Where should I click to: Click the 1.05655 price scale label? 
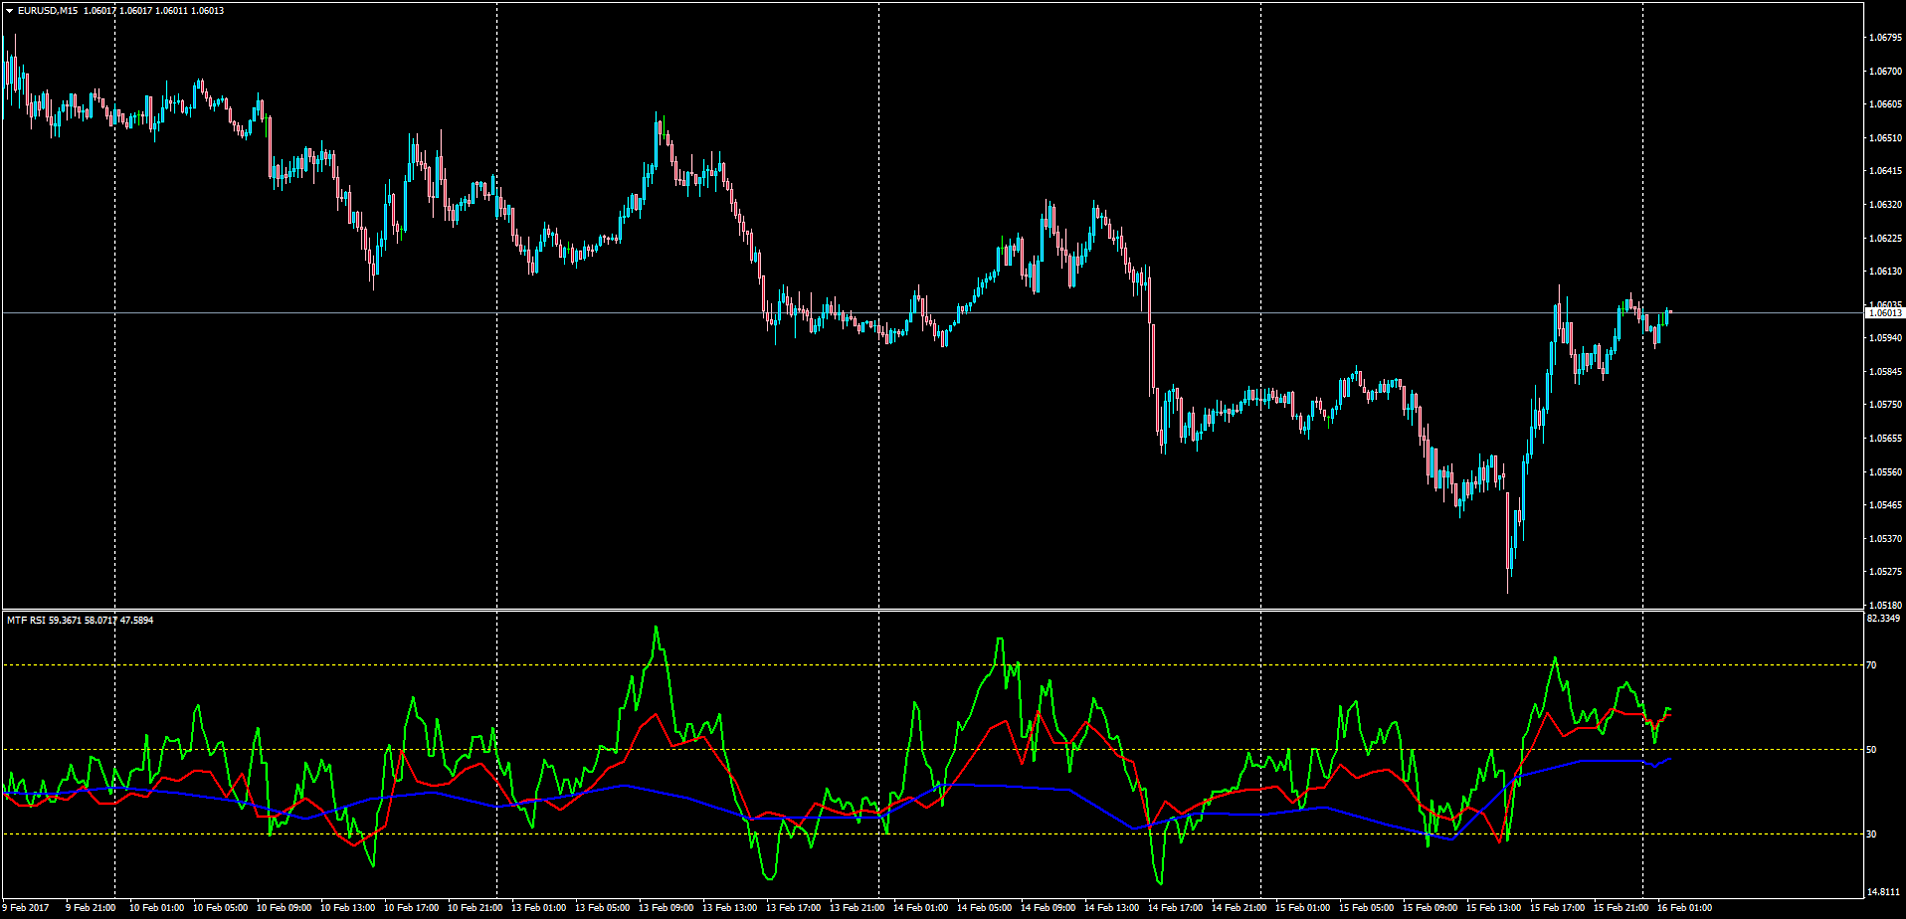(x=1885, y=438)
